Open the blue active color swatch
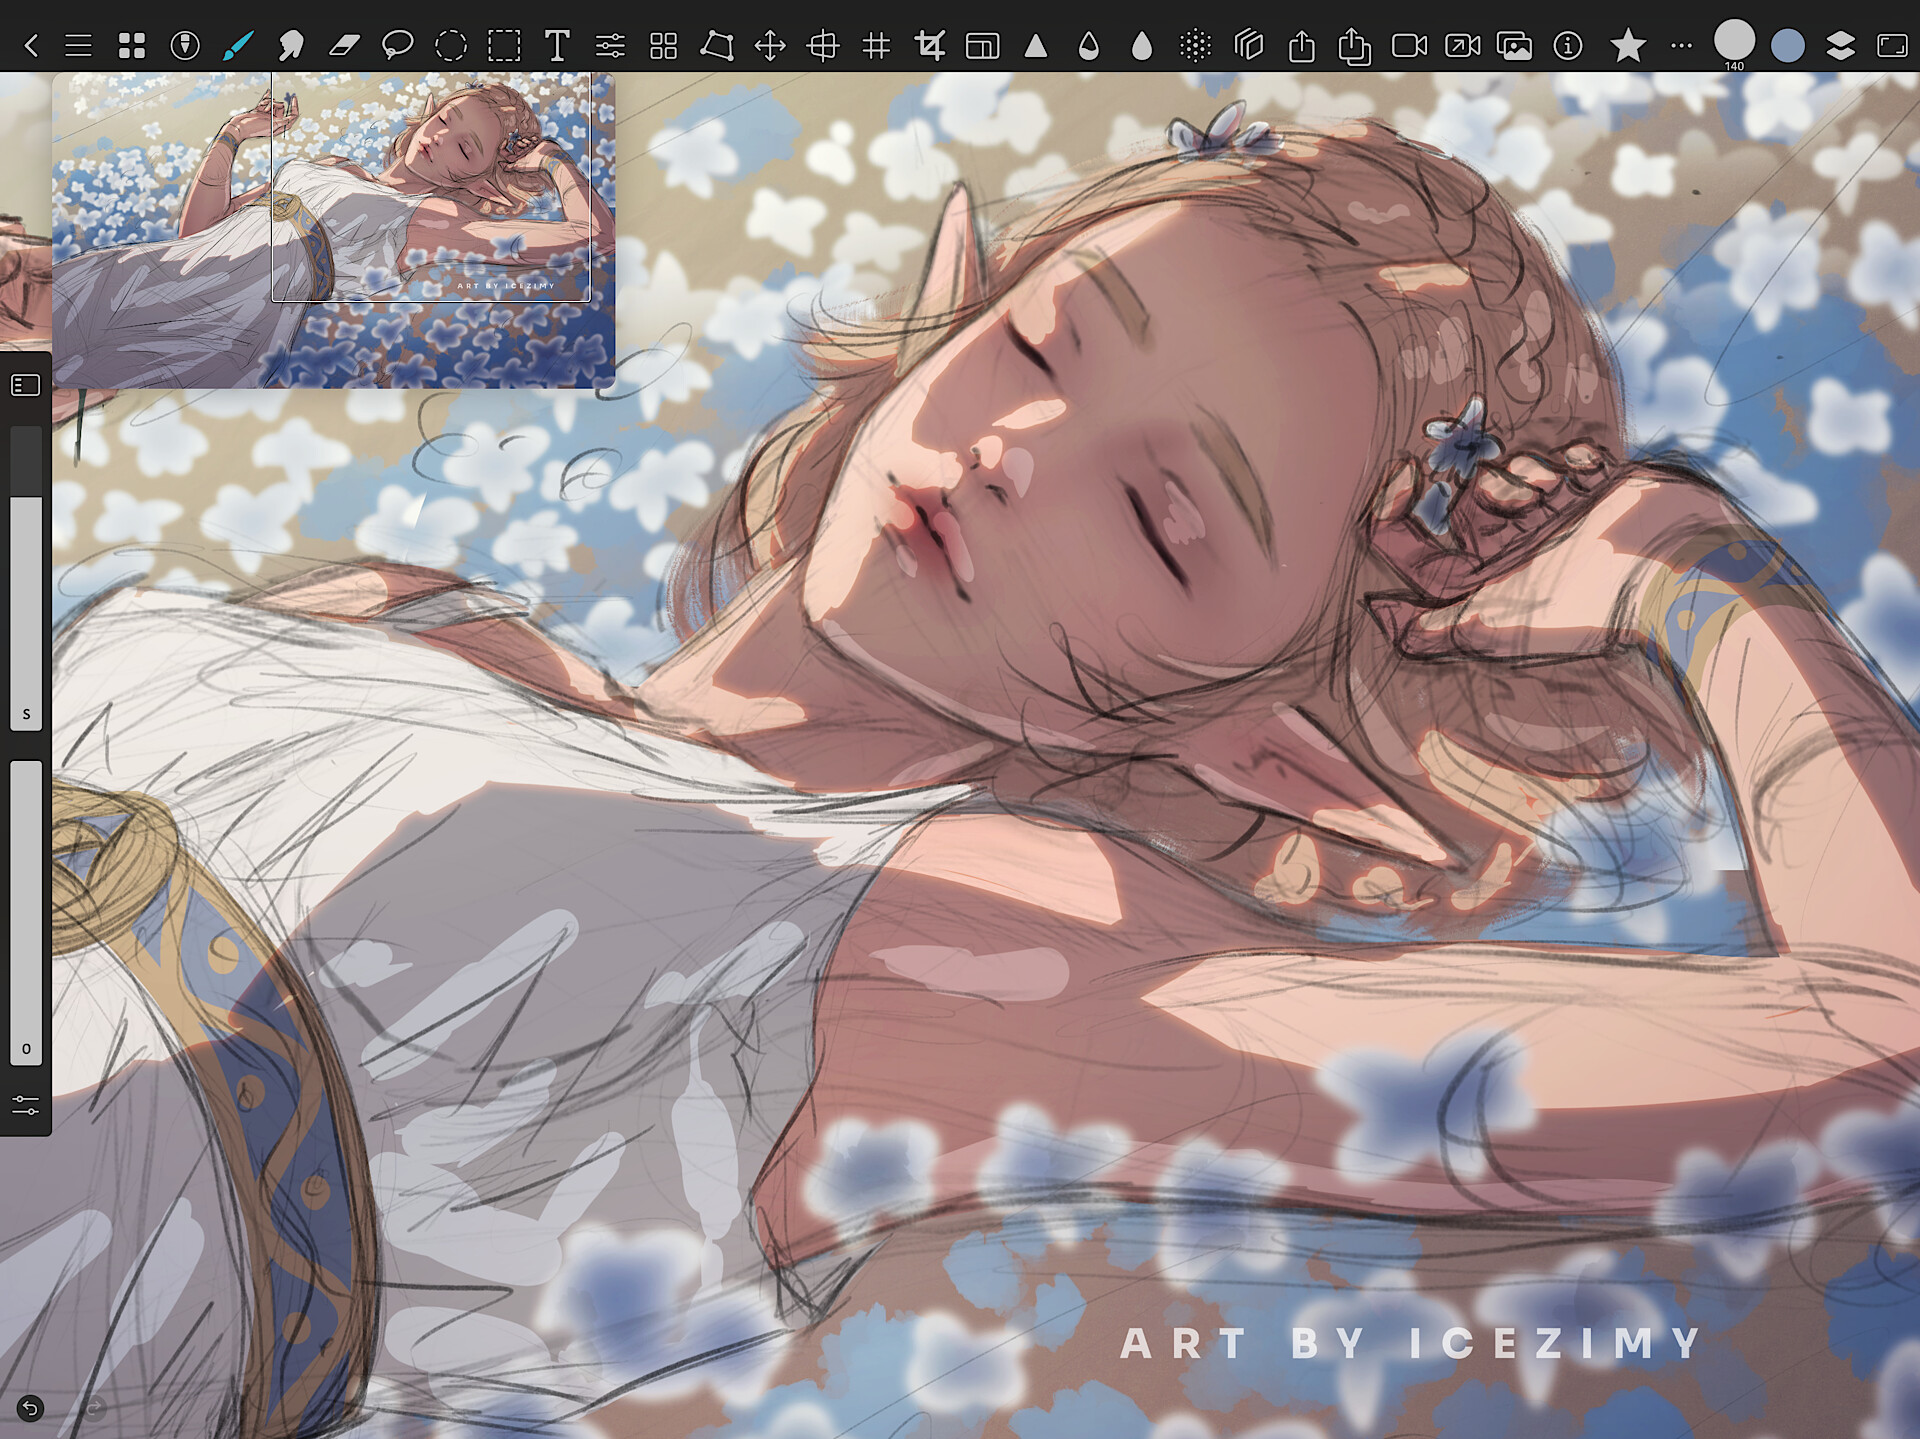1920x1439 pixels. pyautogui.click(x=1790, y=44)
